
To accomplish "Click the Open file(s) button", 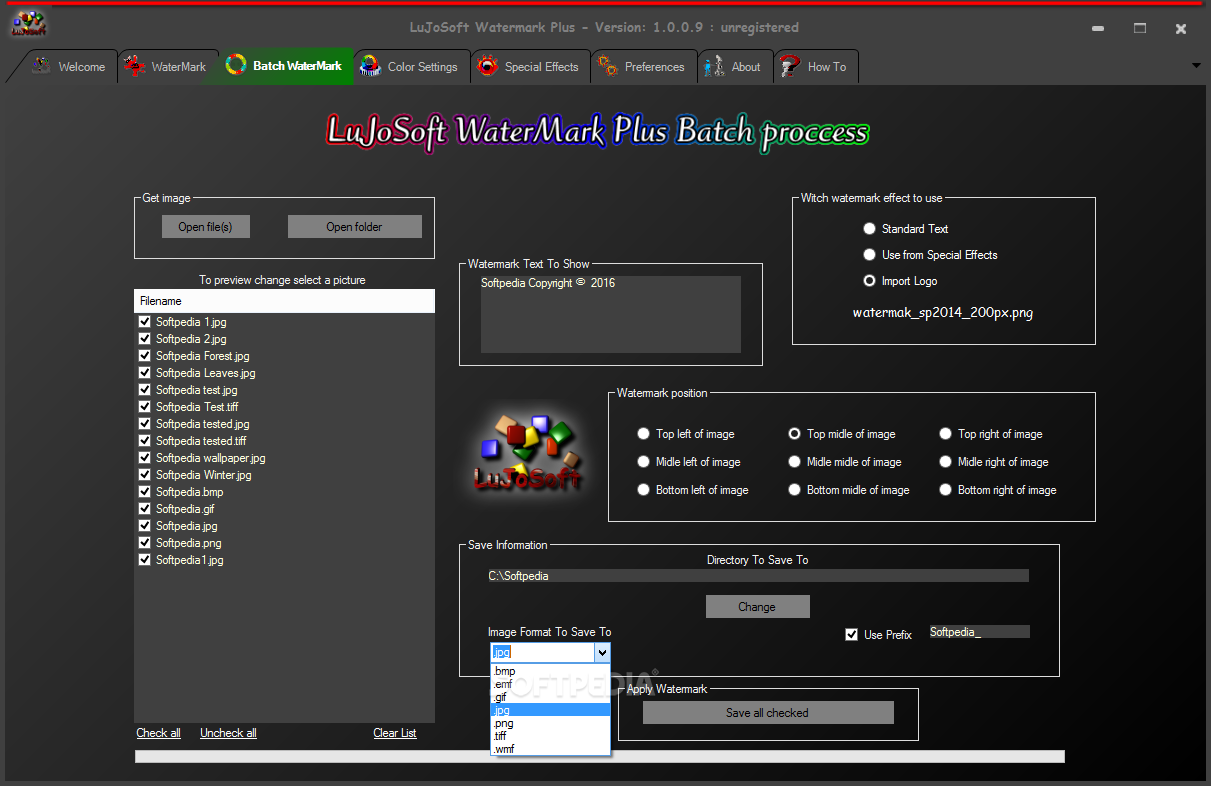I will pyautogui.click(x=206, y=227).
